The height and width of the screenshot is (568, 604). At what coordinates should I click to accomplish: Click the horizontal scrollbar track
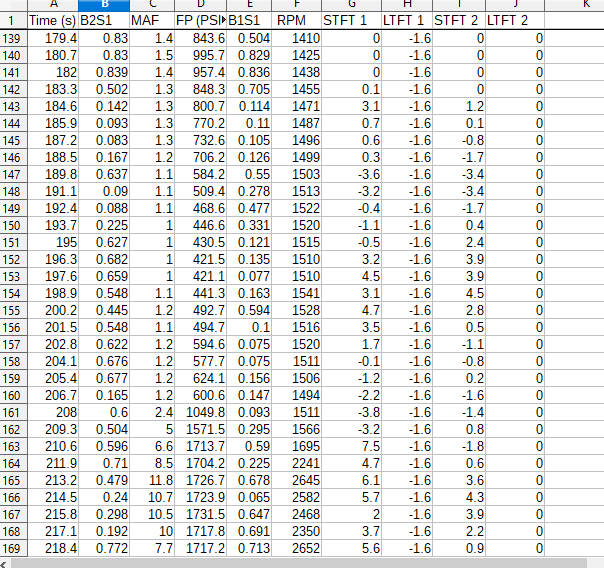300,563
